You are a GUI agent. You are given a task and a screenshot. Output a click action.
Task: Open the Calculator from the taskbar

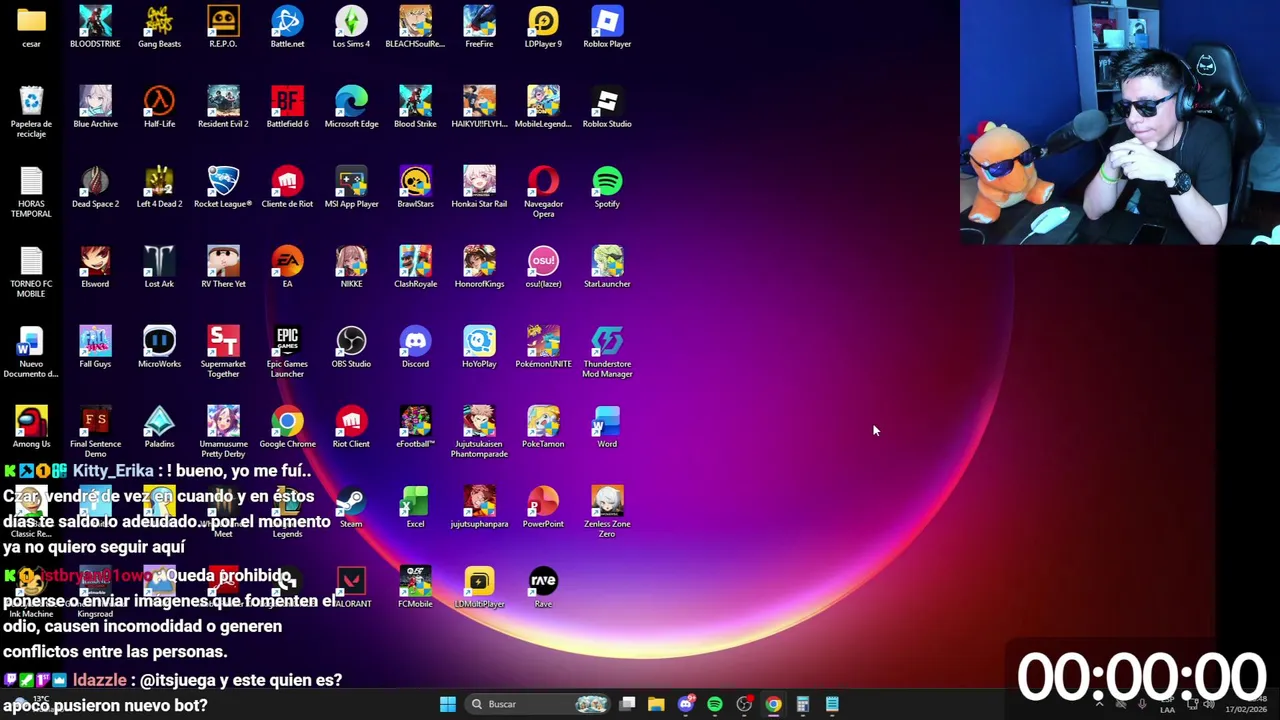pos(802,704)
